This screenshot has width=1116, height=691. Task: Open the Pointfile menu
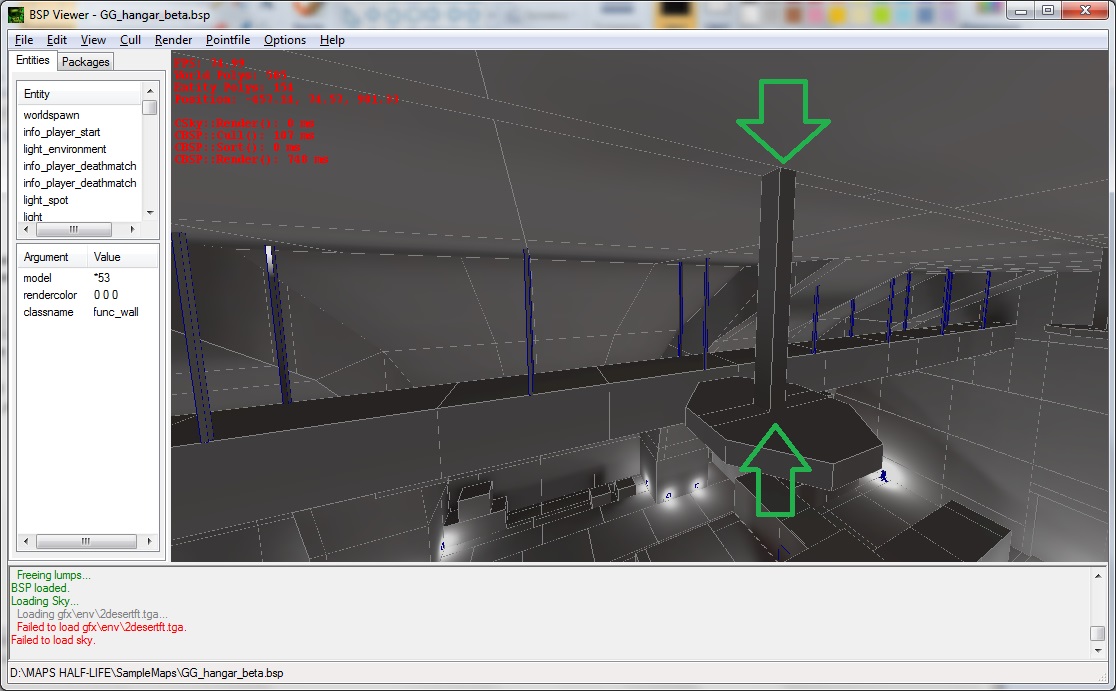[229, 40]
